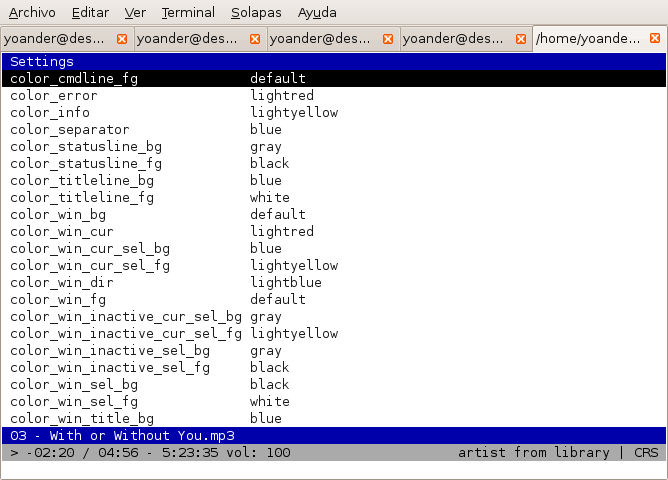Click the lightred value of color_error
The width and height of the screenshot is (668, 480).
tap(282, 95)
